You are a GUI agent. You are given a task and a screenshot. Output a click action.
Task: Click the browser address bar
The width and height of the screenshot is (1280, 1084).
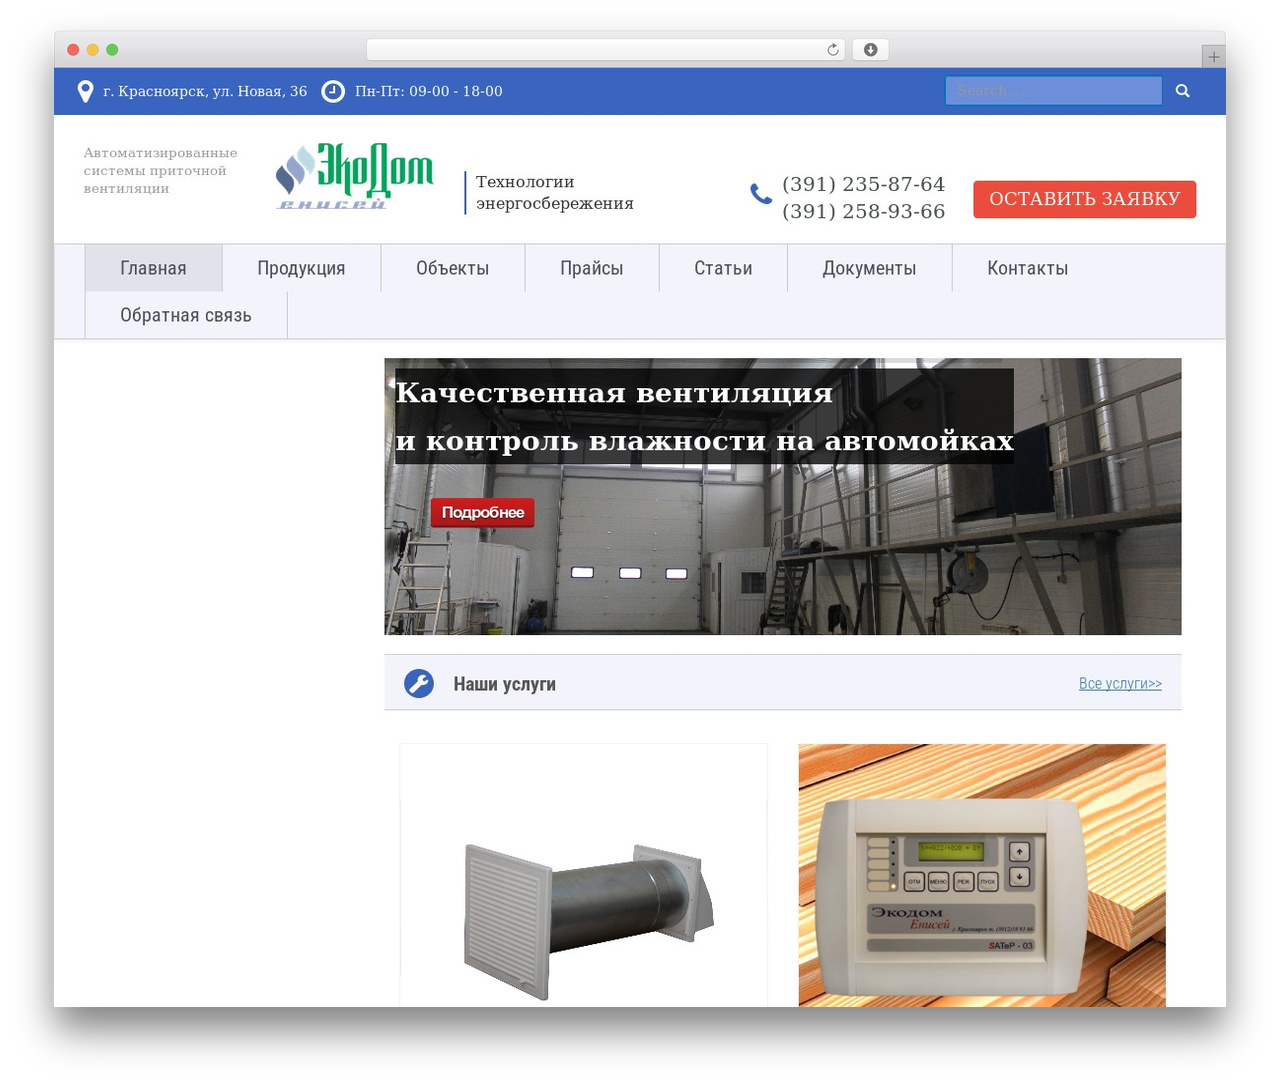(606, 50)
